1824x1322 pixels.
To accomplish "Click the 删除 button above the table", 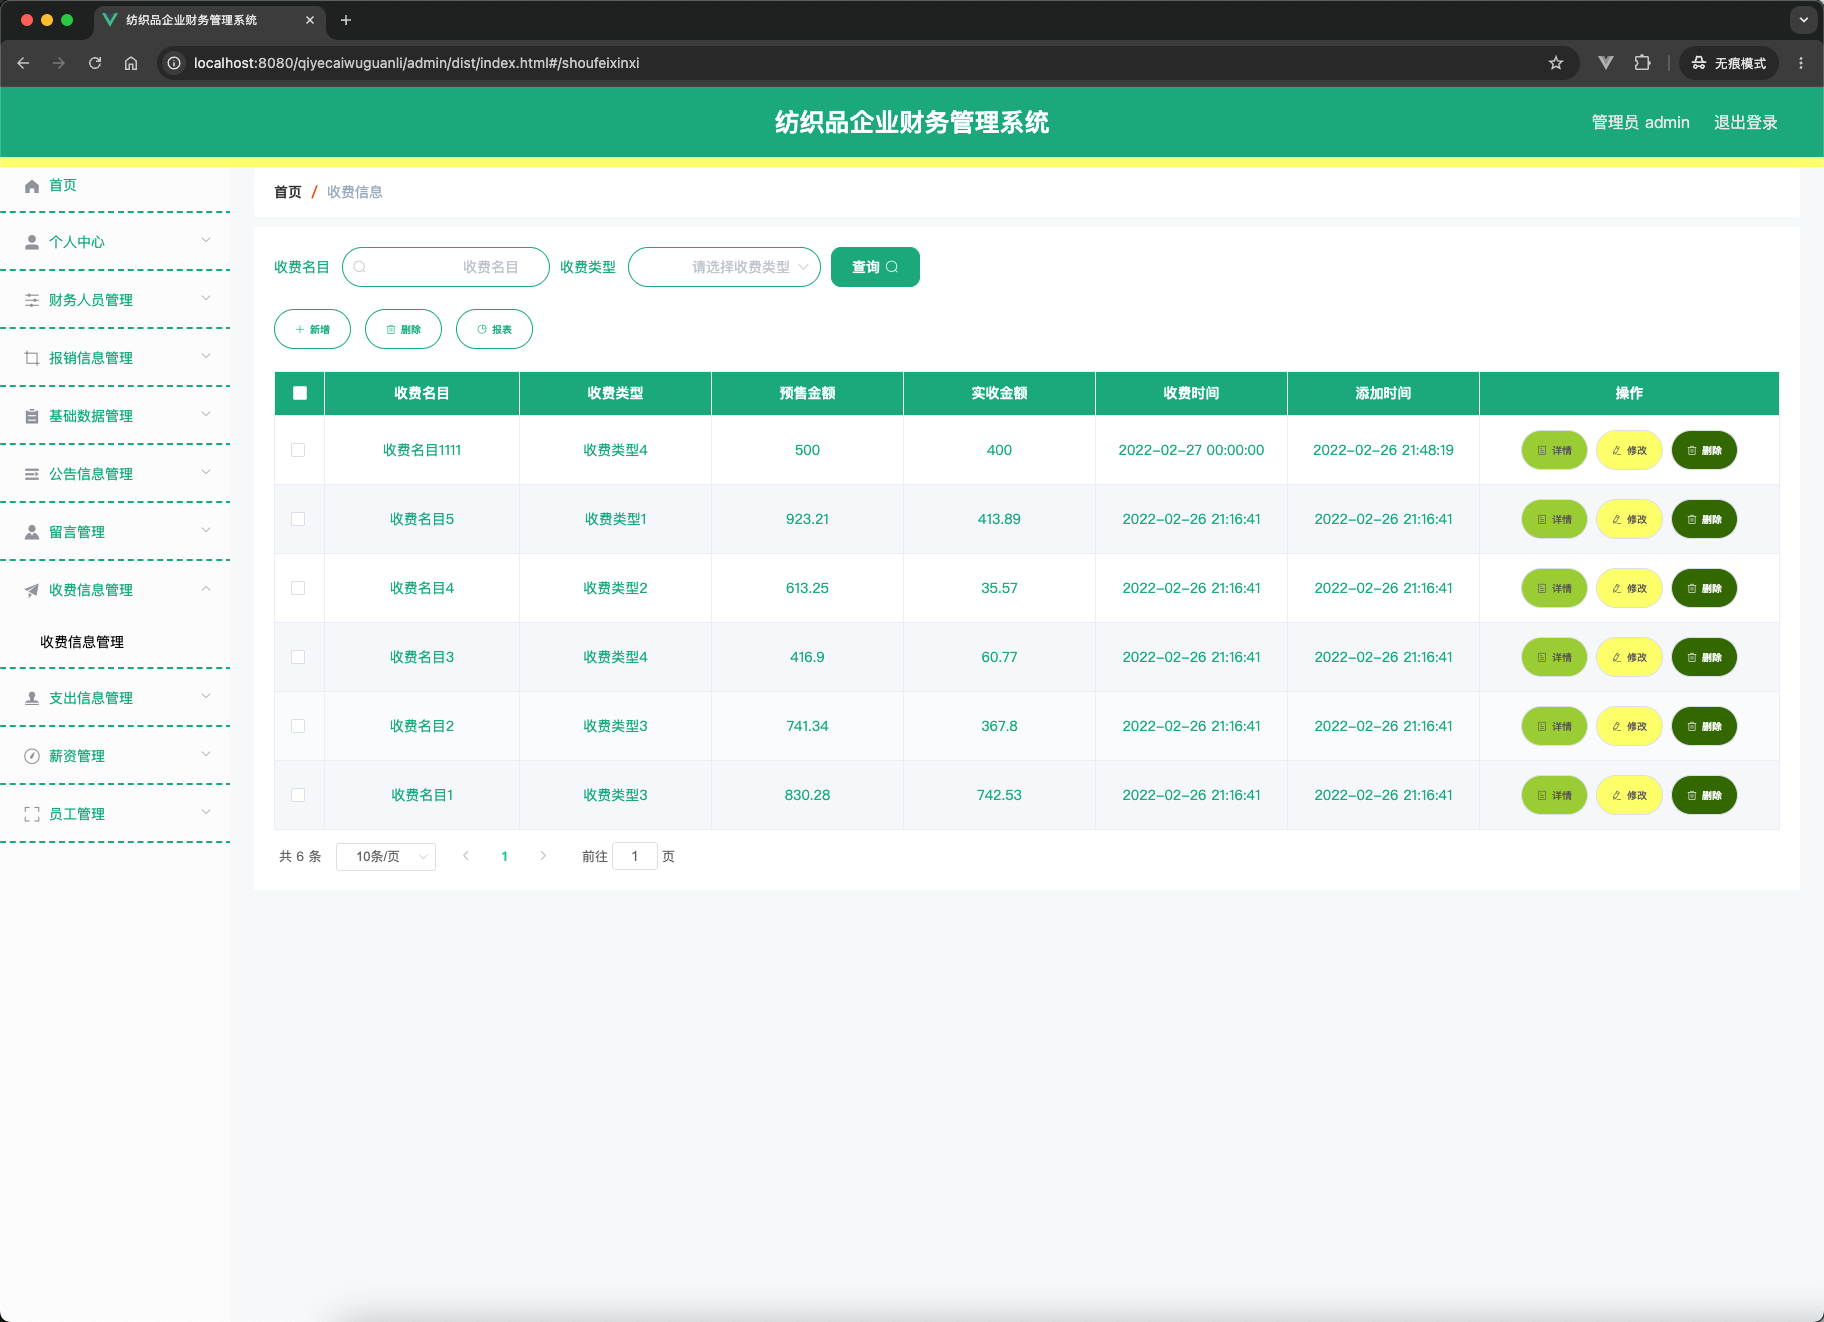I will (403, 329).
